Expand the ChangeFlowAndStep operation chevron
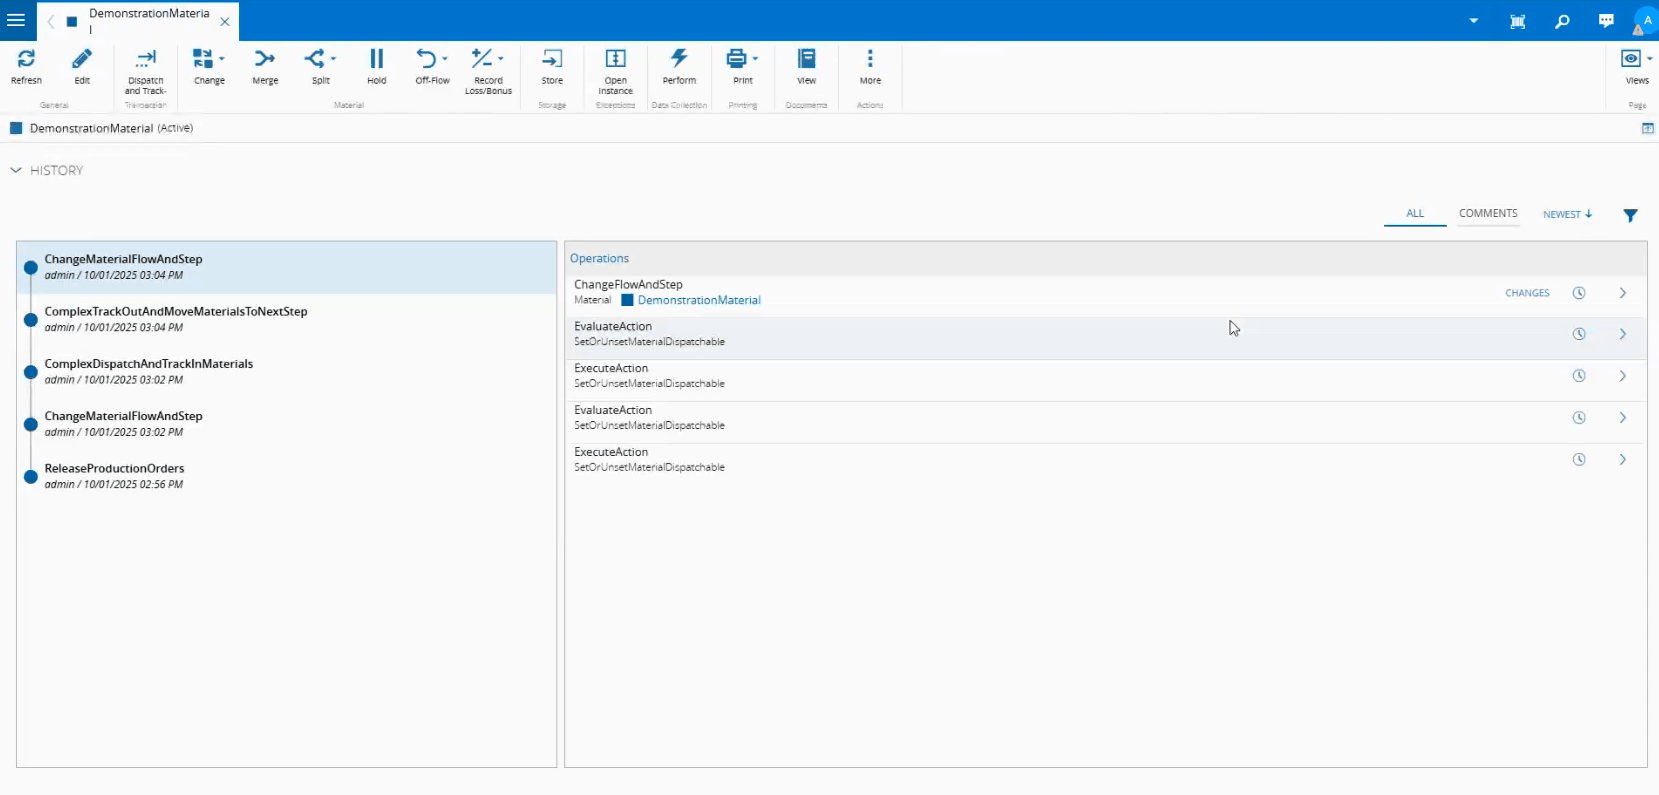The height and width of the screenshot is (795, 1659). 1622,293
